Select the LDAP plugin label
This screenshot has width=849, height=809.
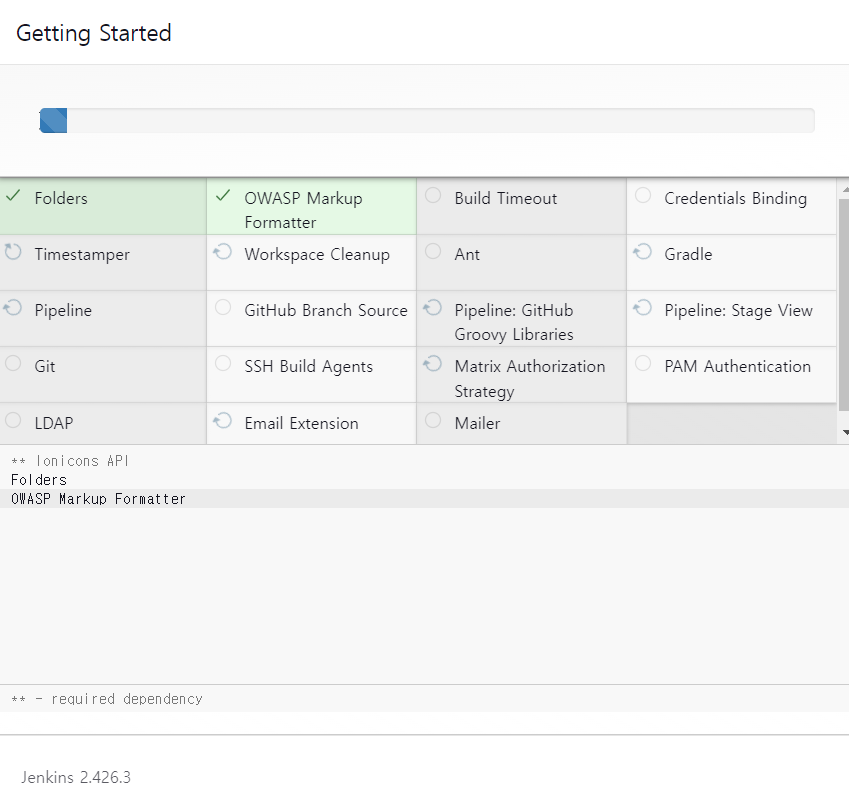click(x=54, y=423)
